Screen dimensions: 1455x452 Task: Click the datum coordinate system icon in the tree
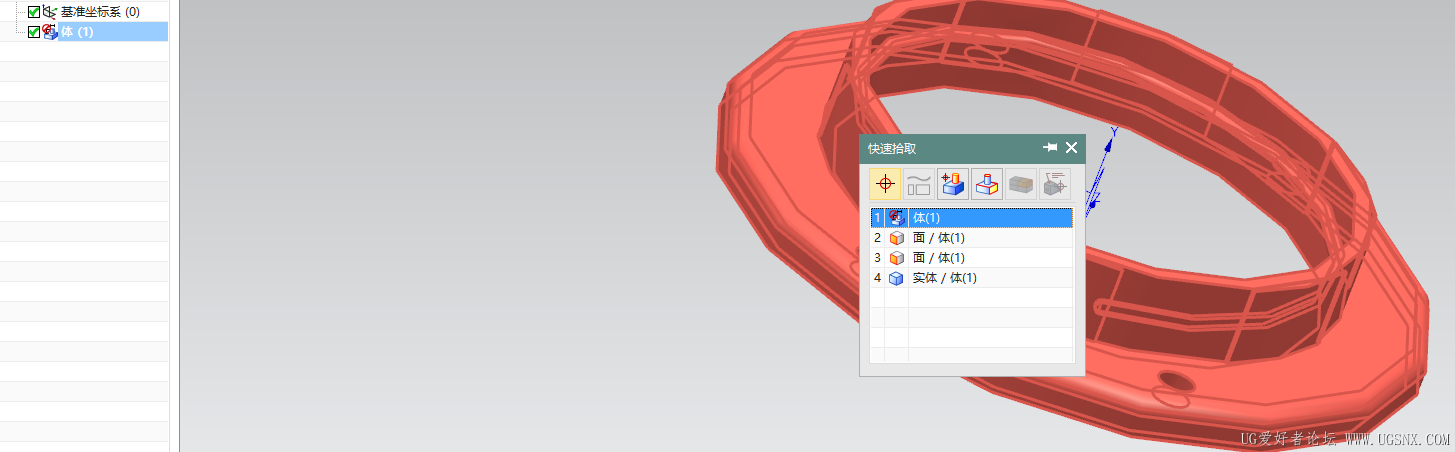pos(49,12)
